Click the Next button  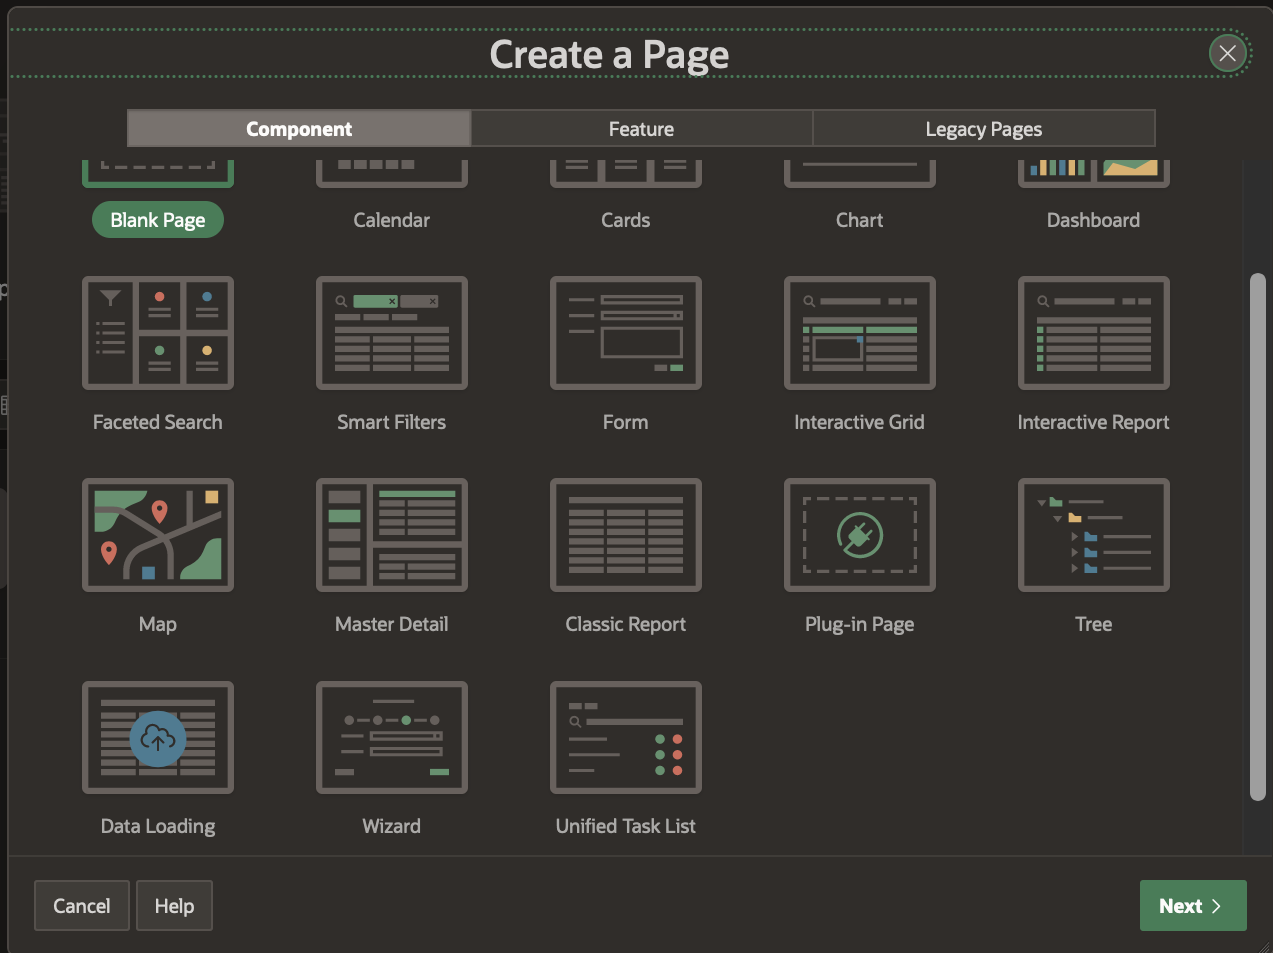[x=1192, y=906]
